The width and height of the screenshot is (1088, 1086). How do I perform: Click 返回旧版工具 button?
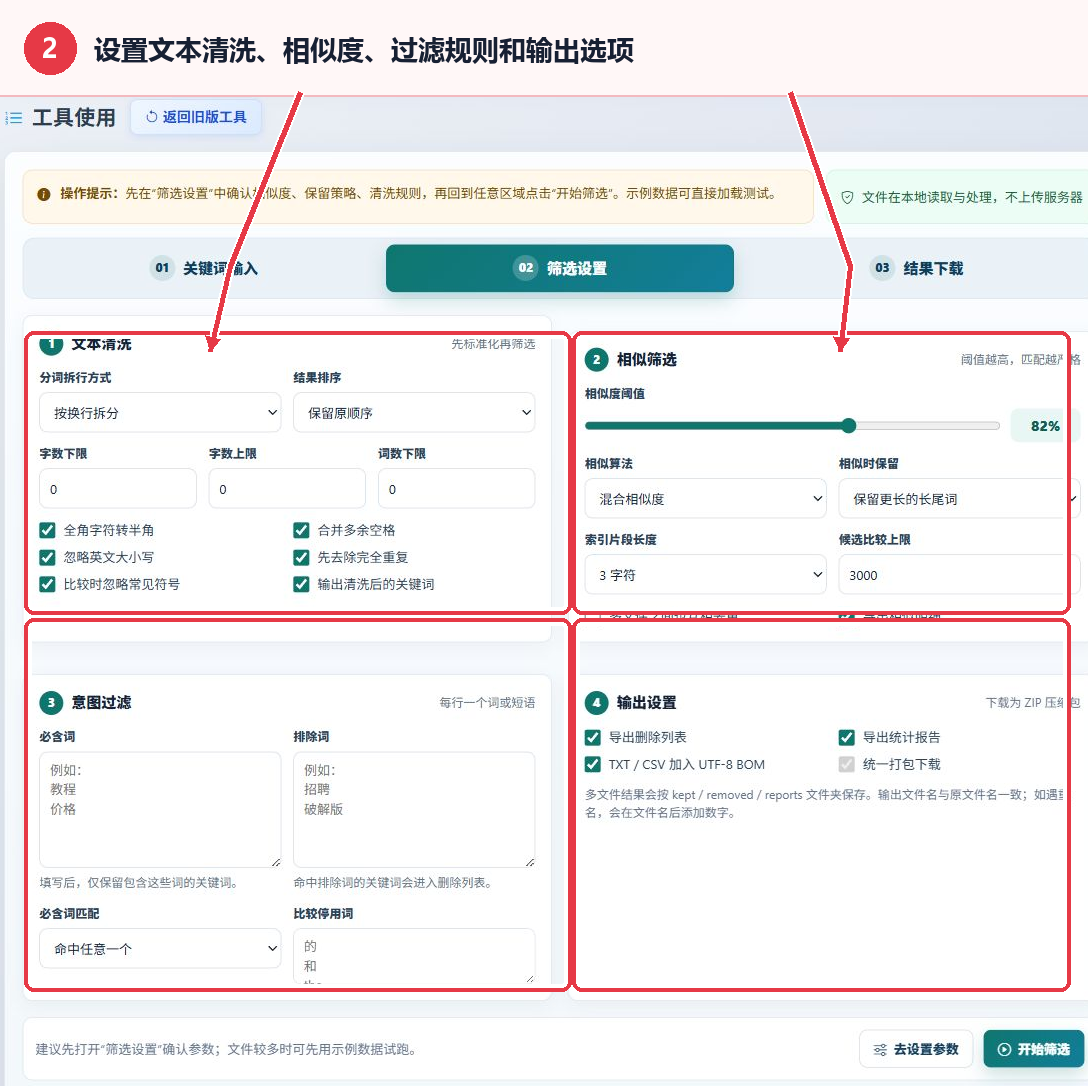pos(196,117)
